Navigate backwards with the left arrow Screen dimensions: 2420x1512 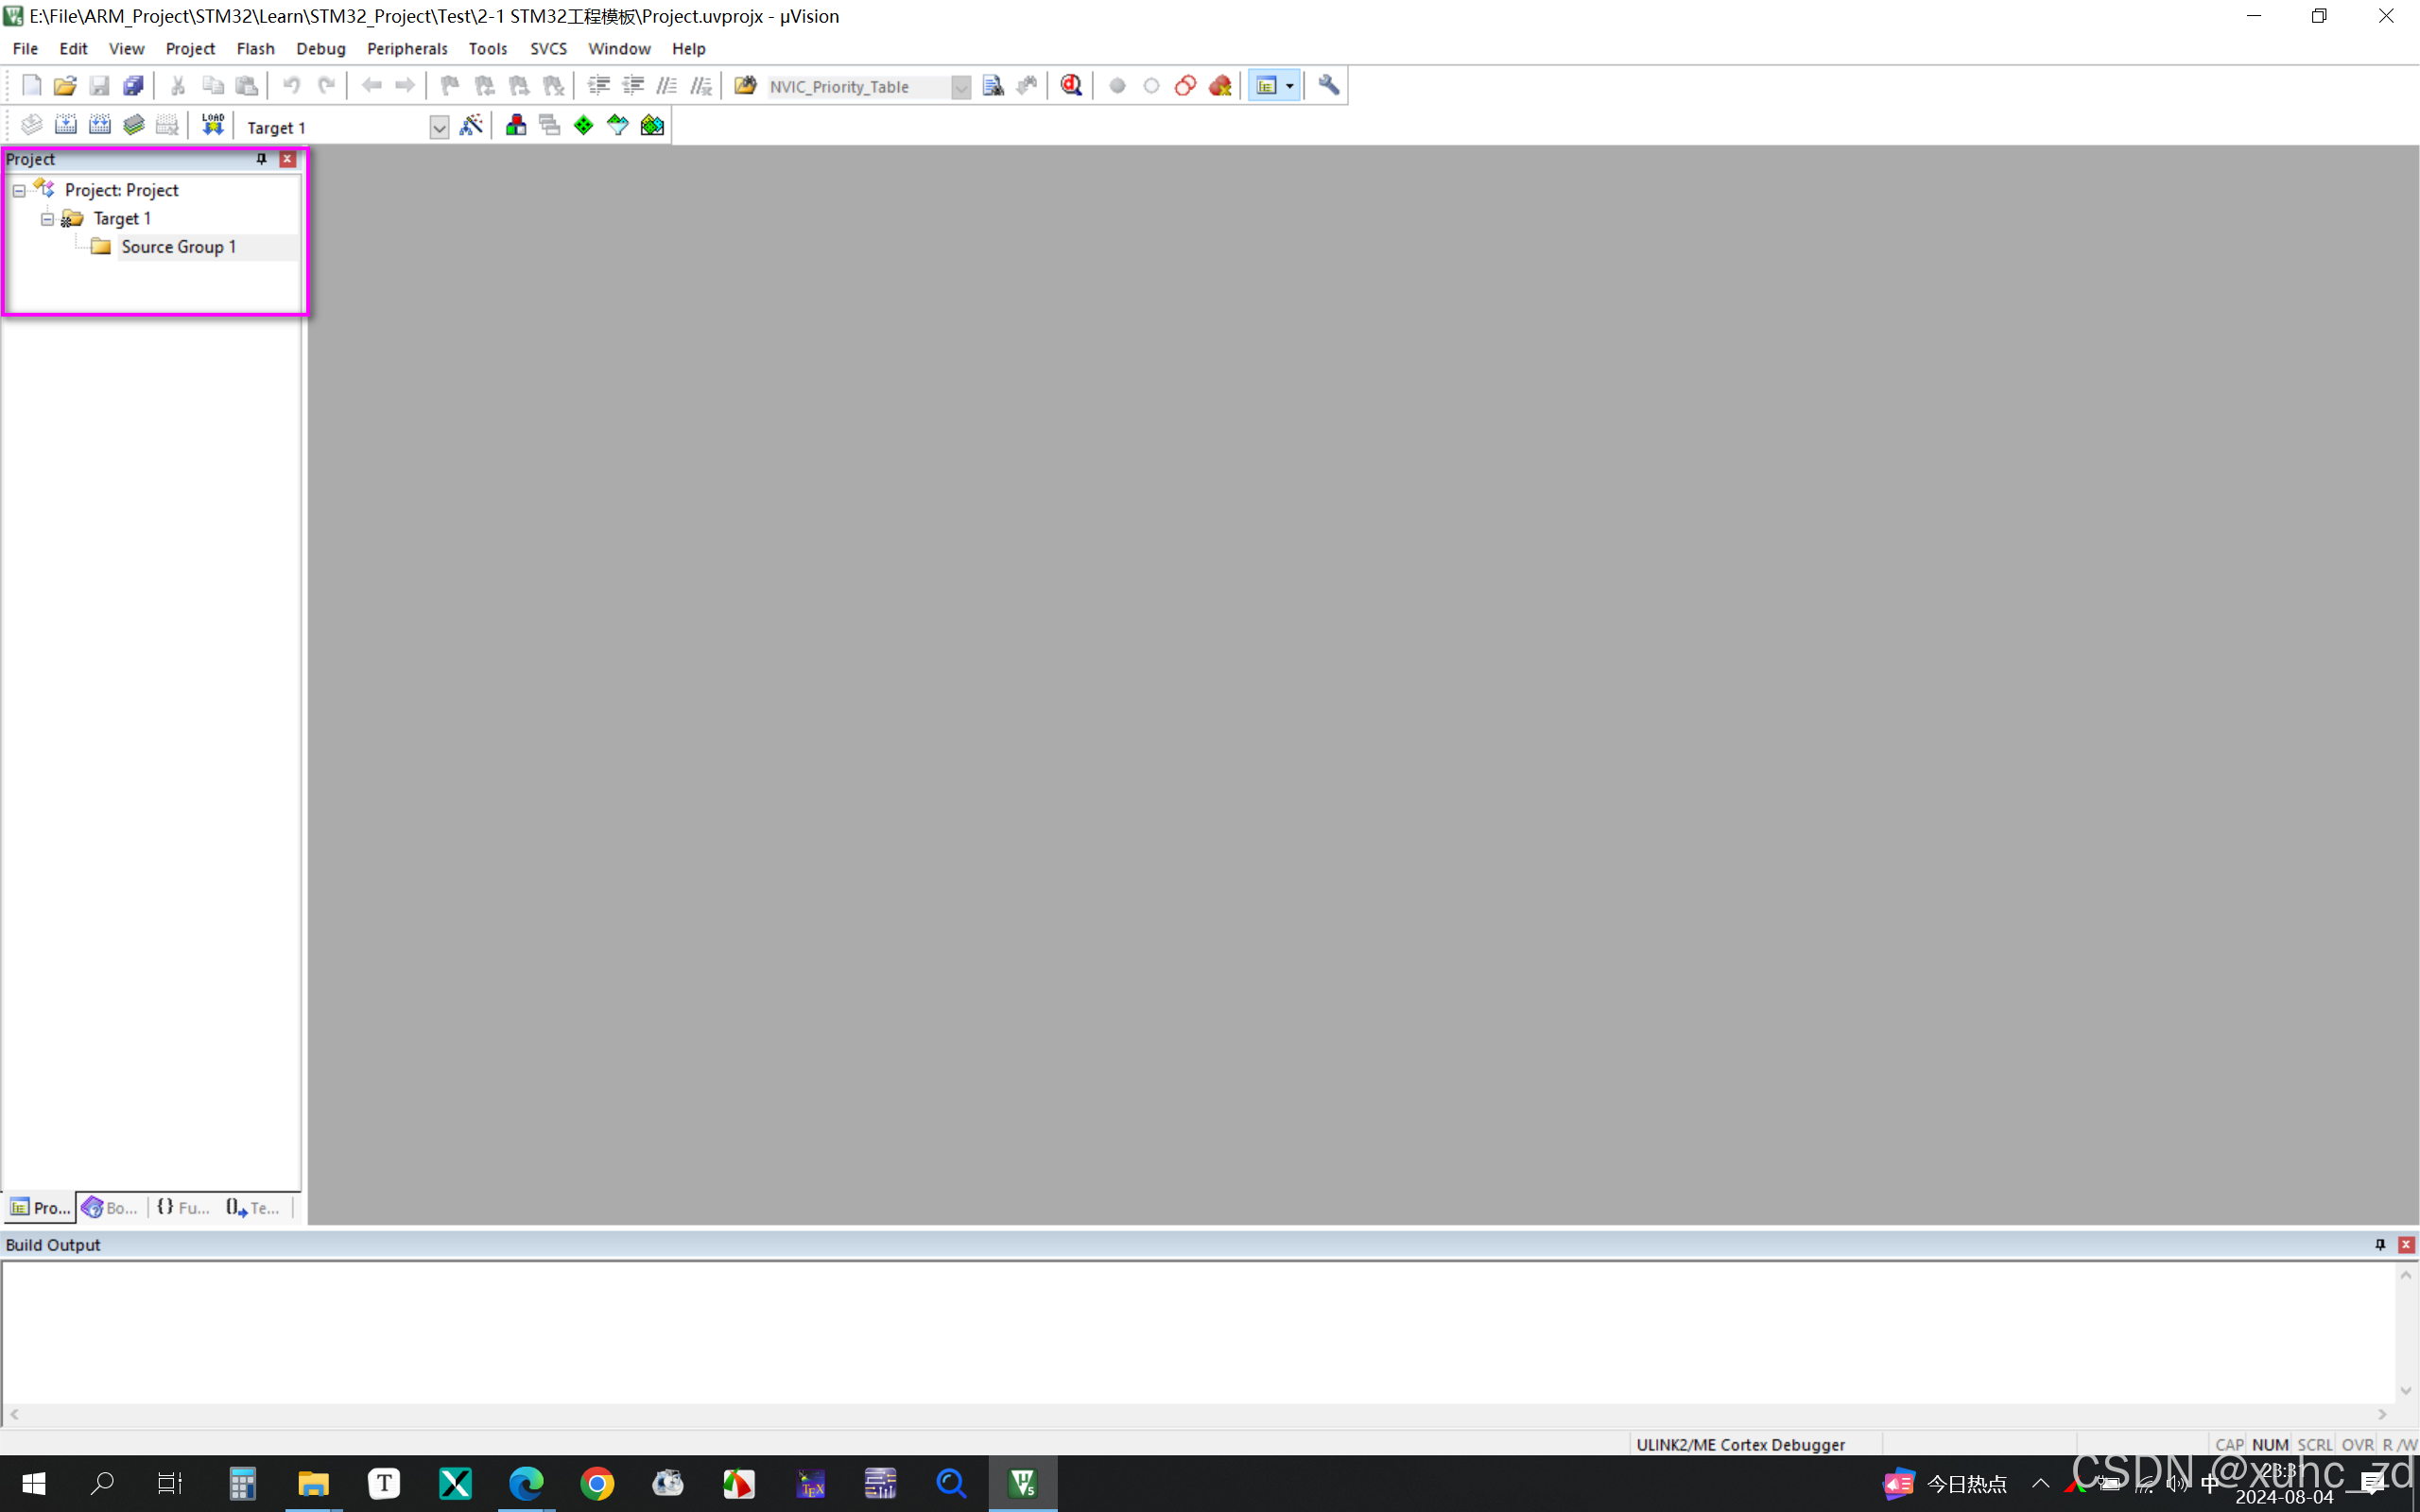371,86
